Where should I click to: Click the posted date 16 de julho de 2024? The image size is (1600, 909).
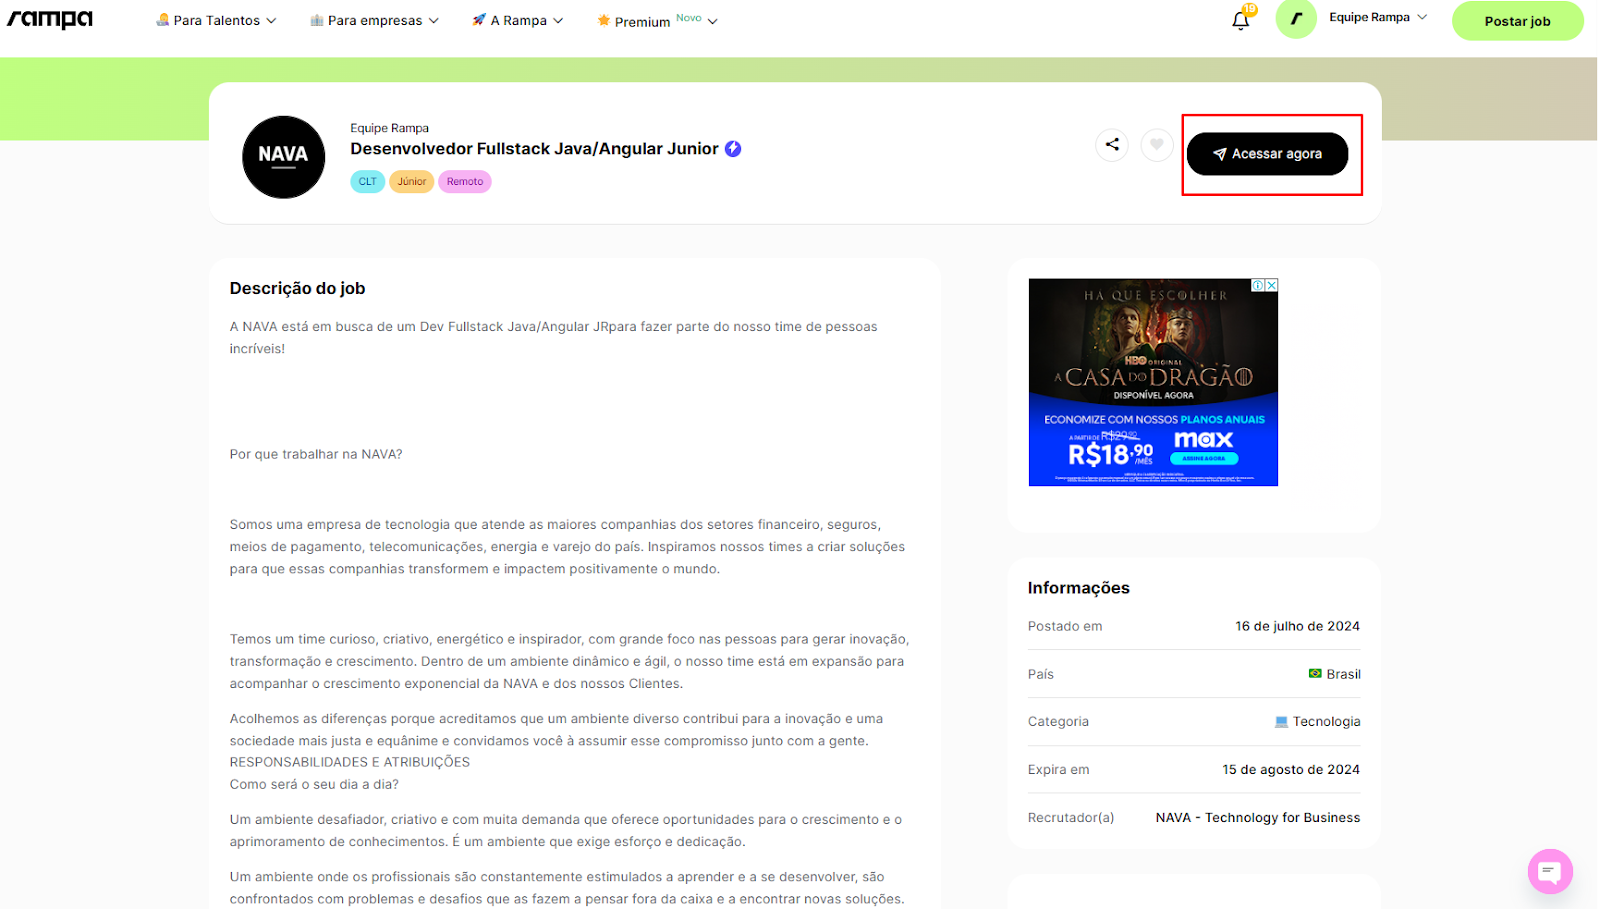1297,627
